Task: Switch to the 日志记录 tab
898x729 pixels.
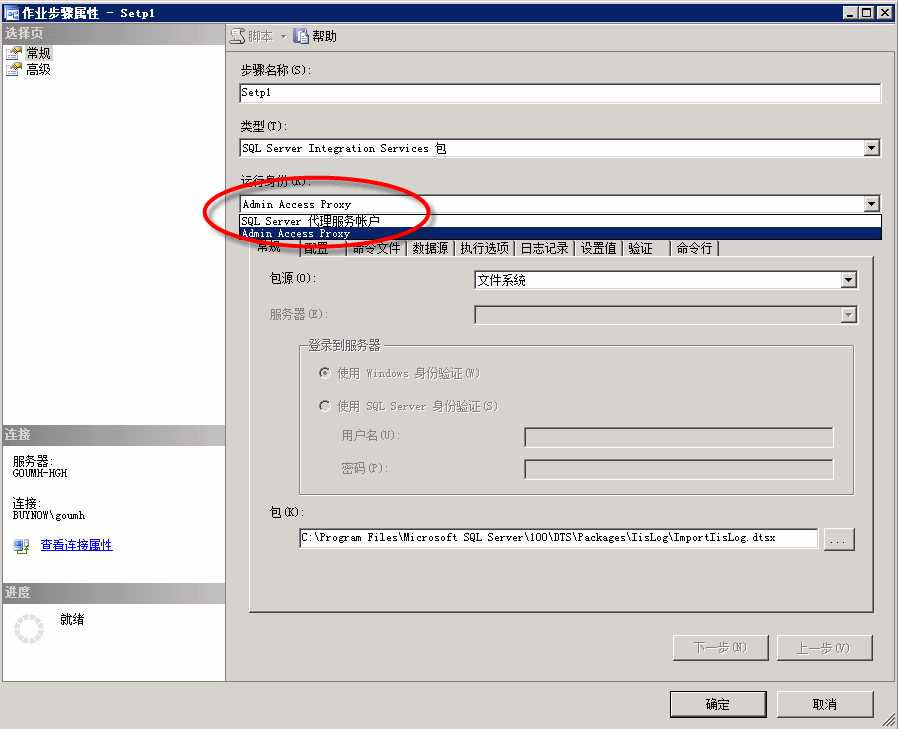Action: click(x=545, y=248)
